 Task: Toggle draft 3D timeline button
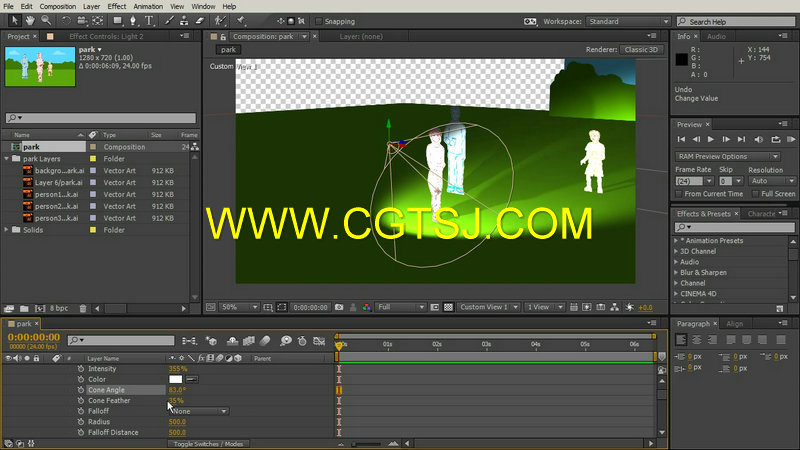211,341
